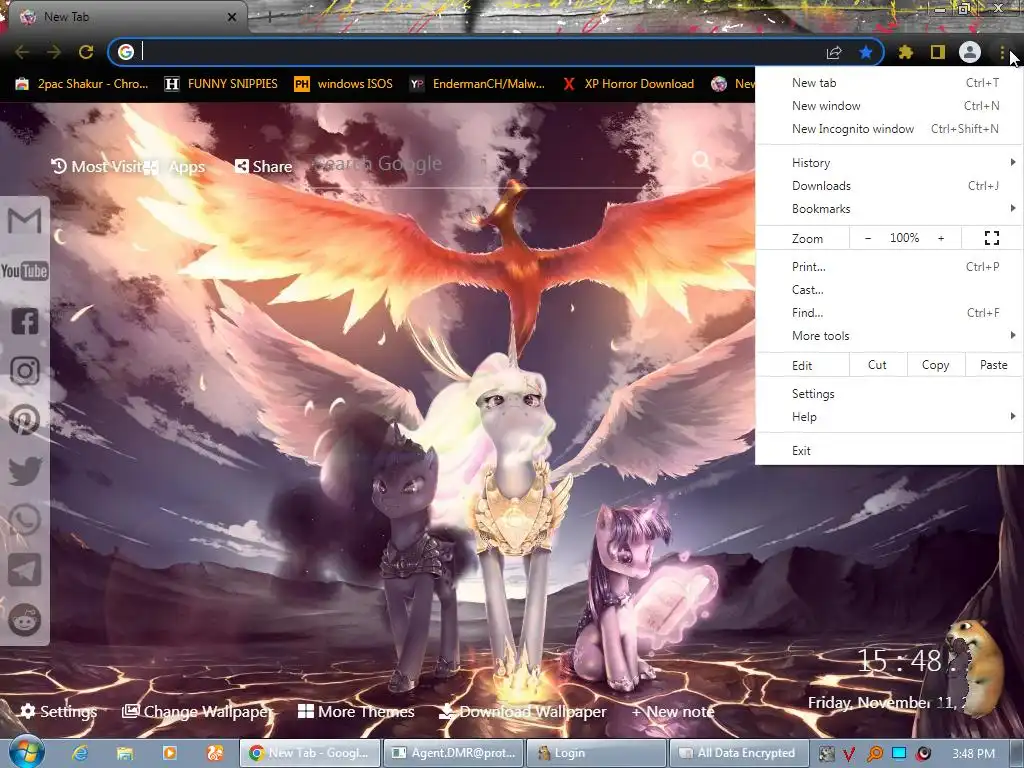1024x768 pixels.
Task: Open the 2pac Shakur bookmark
Action: pos(82,84)
